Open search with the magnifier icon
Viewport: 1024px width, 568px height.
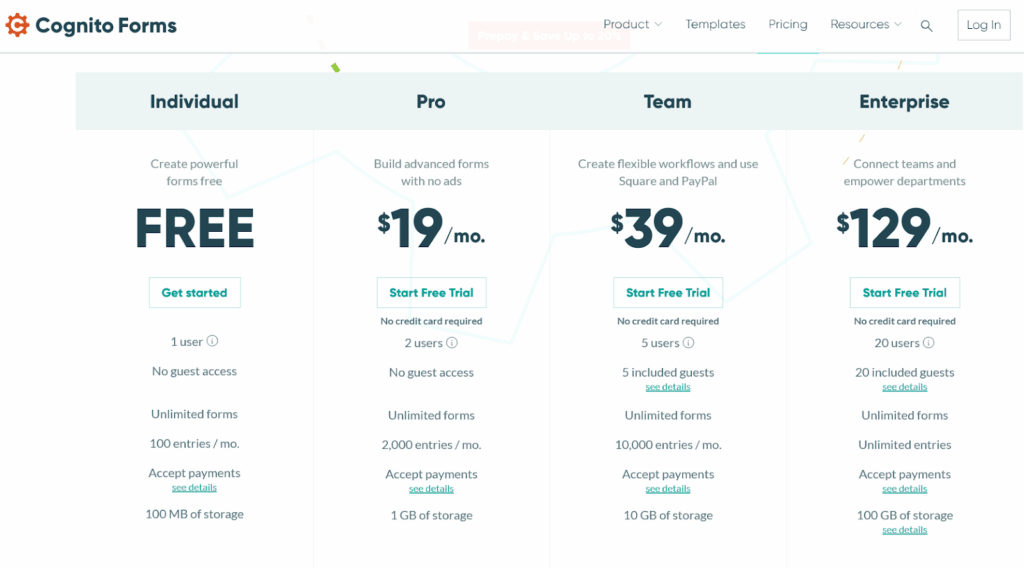pyautogui.click(x=926, y=26)
